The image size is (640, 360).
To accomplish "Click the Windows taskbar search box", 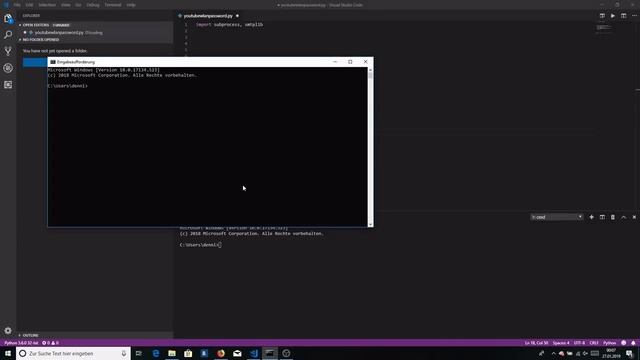I will coord(73,353).
